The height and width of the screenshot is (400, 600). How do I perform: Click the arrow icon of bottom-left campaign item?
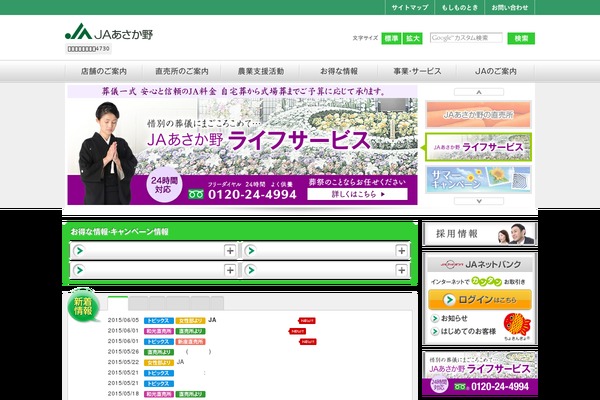(79, 270)
